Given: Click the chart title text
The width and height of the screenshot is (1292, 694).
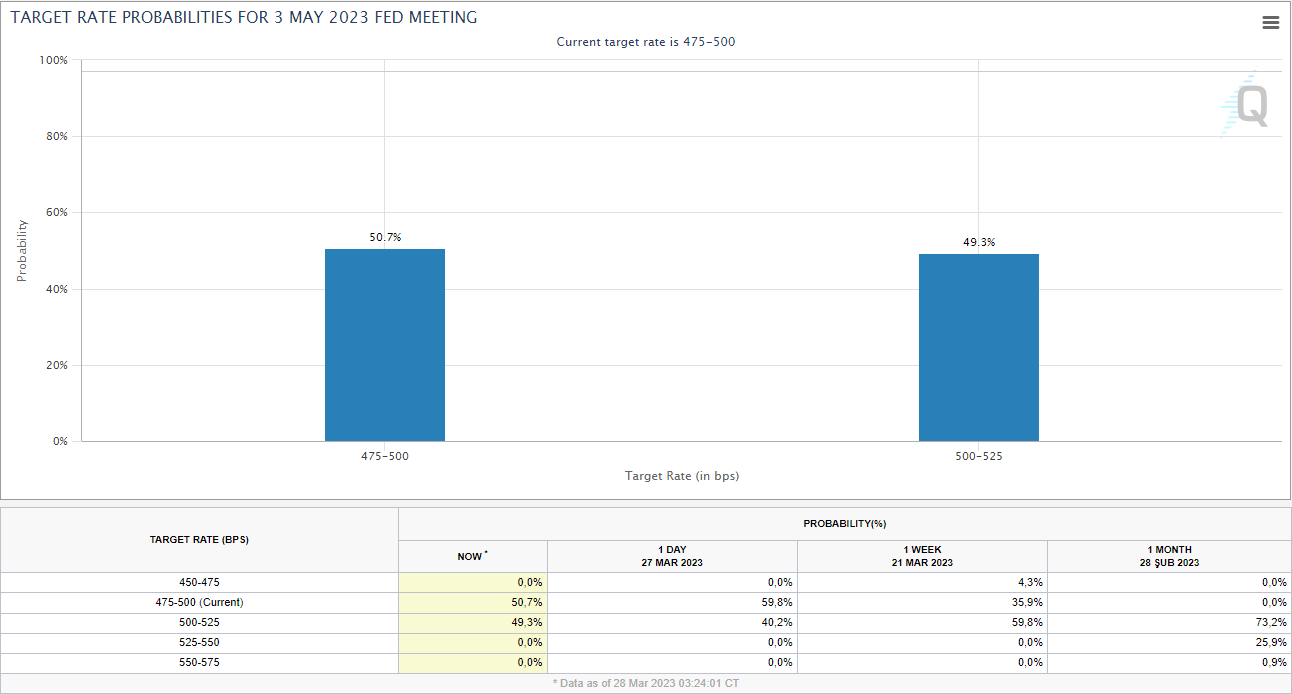Looking at the screenshot, I should tap(244, 17).
